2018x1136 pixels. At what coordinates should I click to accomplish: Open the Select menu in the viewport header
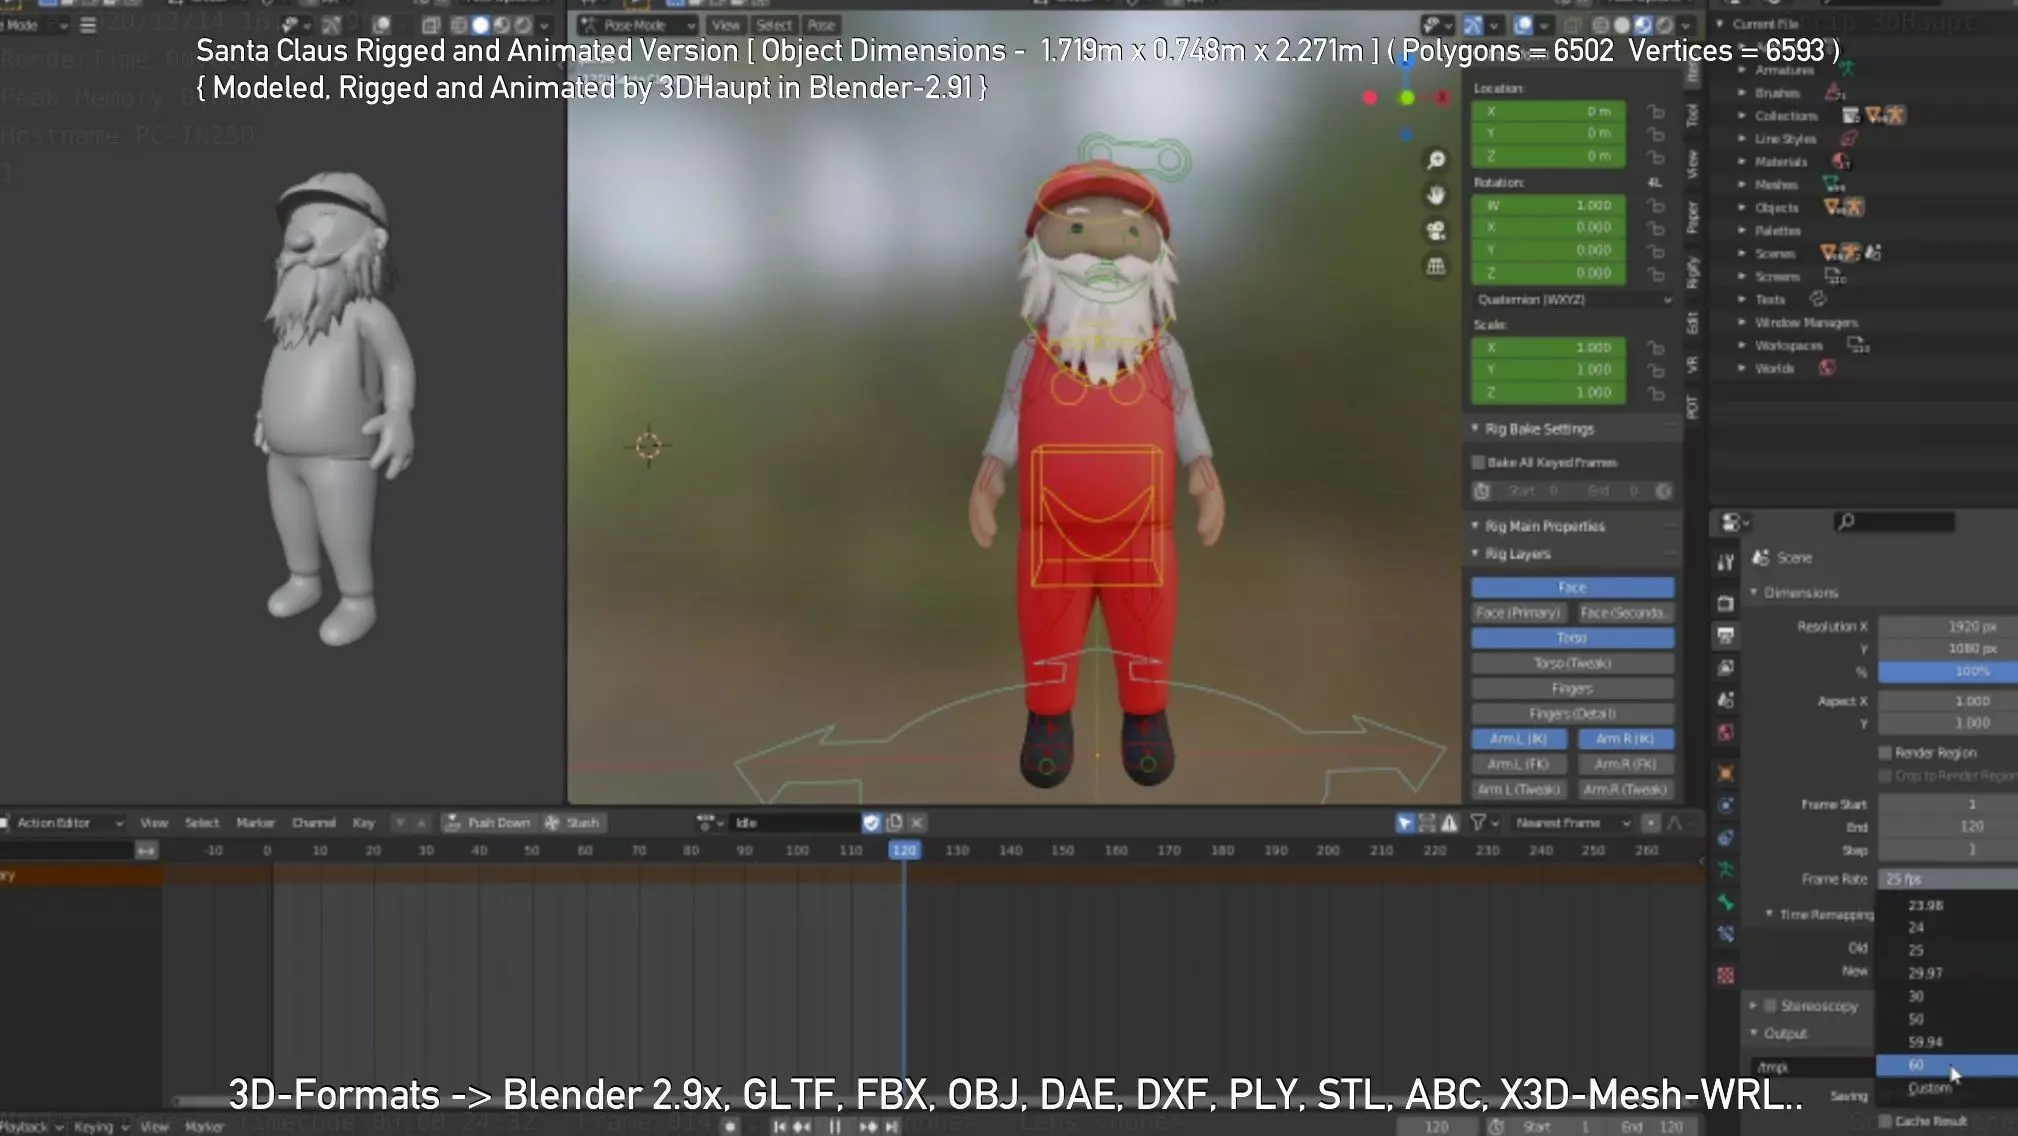pos(774,25)
